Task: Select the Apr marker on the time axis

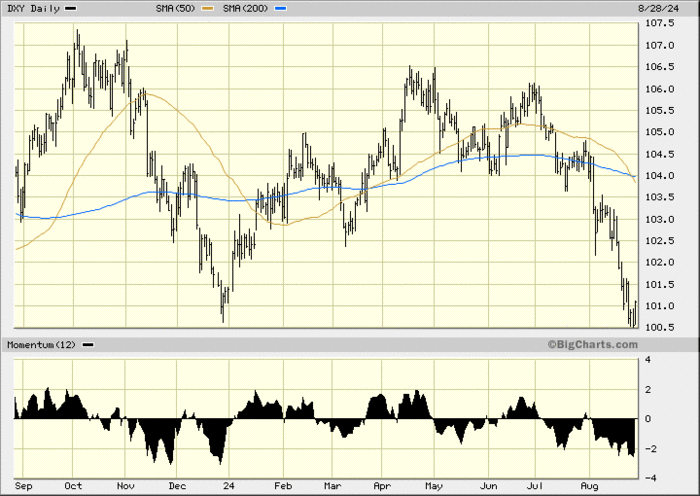Action: point(381,486)
